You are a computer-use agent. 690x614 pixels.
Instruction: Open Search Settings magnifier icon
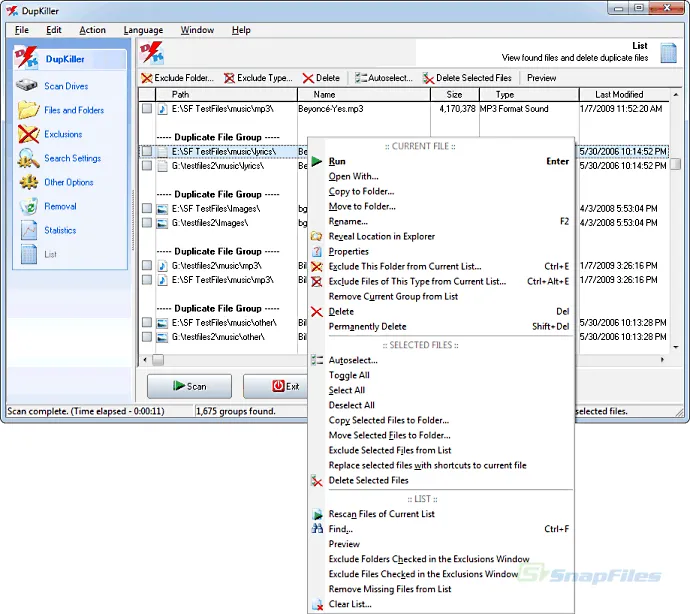(x=28, y=158)
